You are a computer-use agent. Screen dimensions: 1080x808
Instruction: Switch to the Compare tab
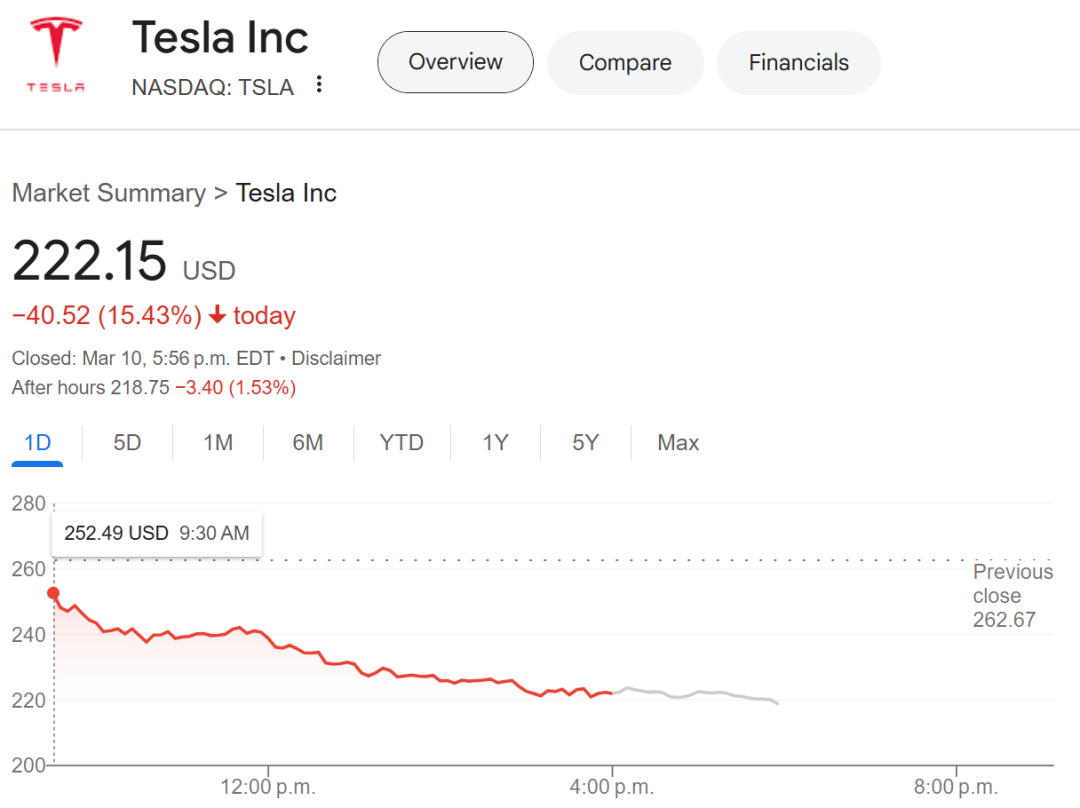625,63
